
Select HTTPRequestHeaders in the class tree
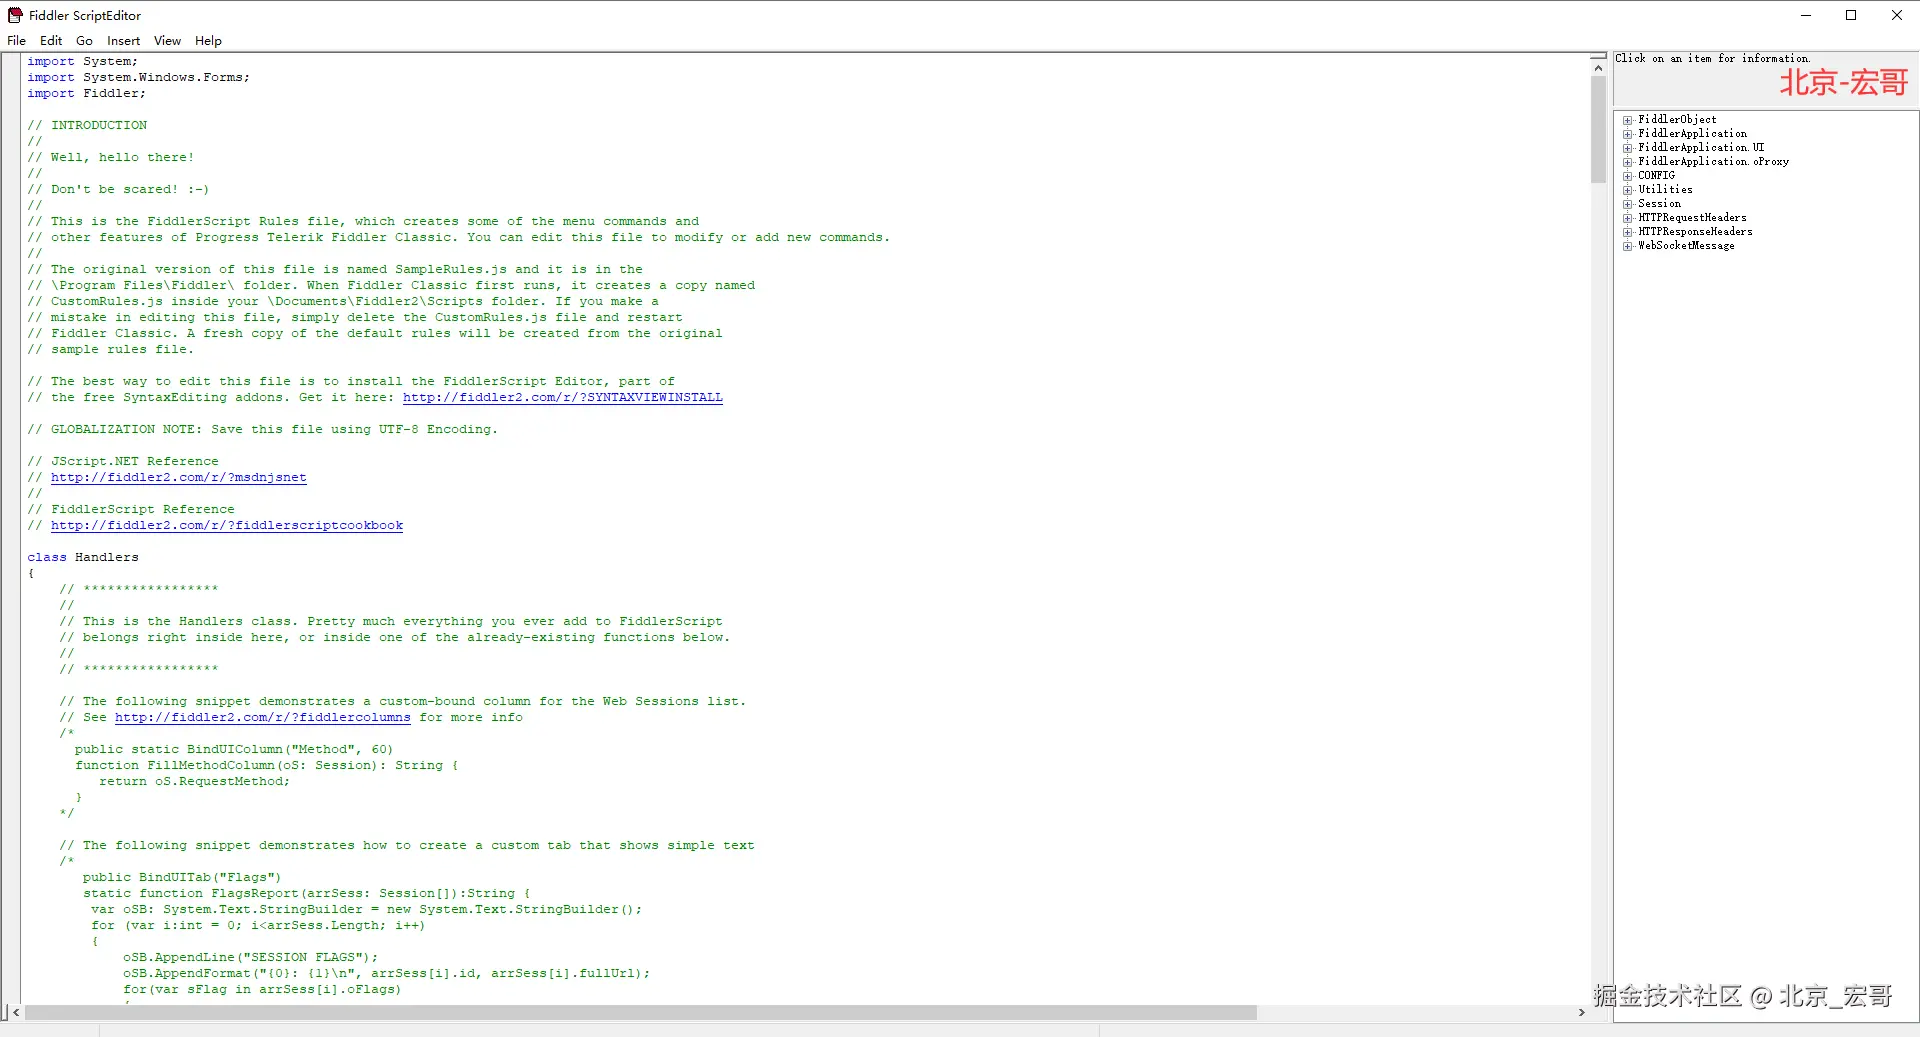coord(1692,218)
